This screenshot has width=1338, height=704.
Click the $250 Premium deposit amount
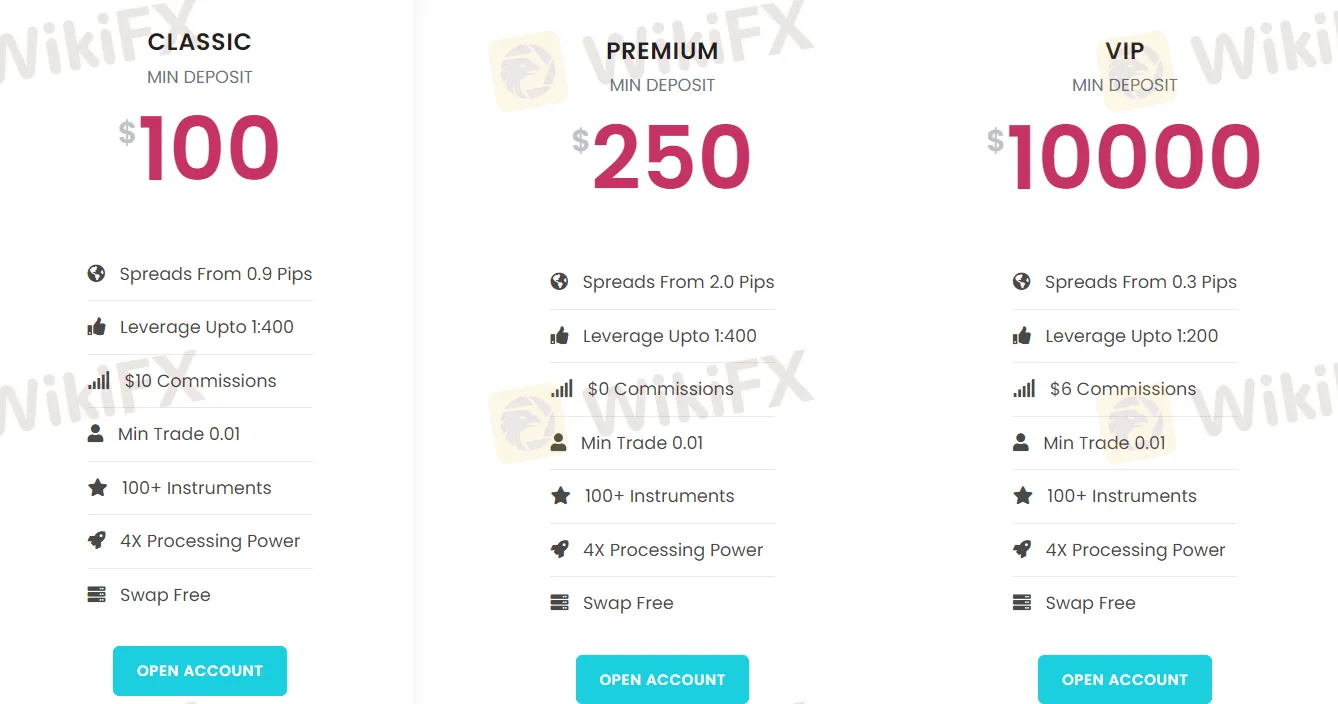[670, 158]
